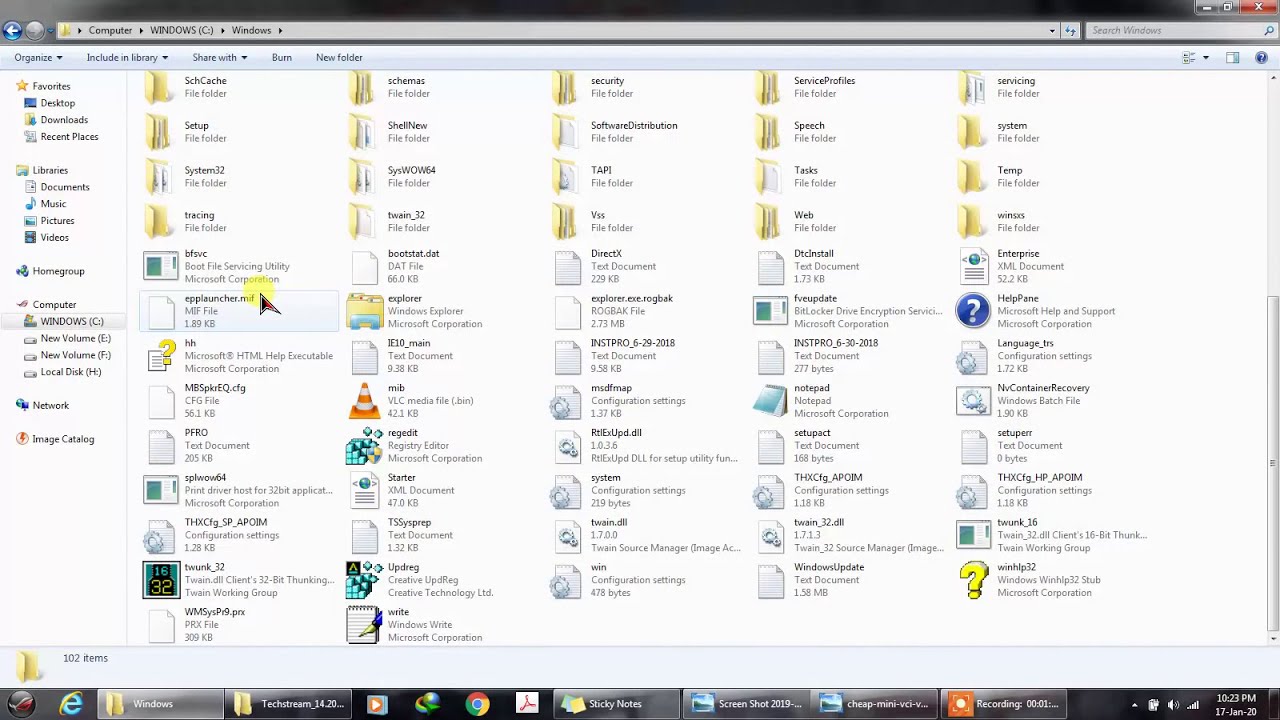Open the Videos library

click(x=54, y=238)
